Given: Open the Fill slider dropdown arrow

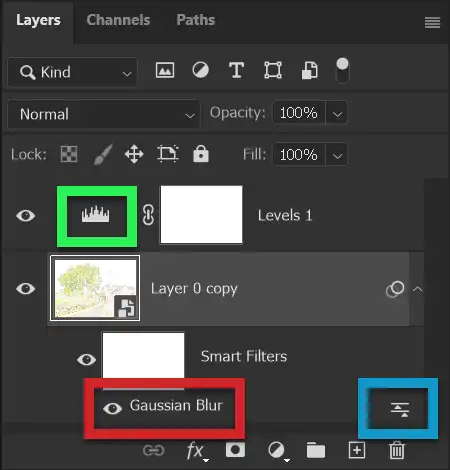Looking at the screenshot, I should coord(337,155).
